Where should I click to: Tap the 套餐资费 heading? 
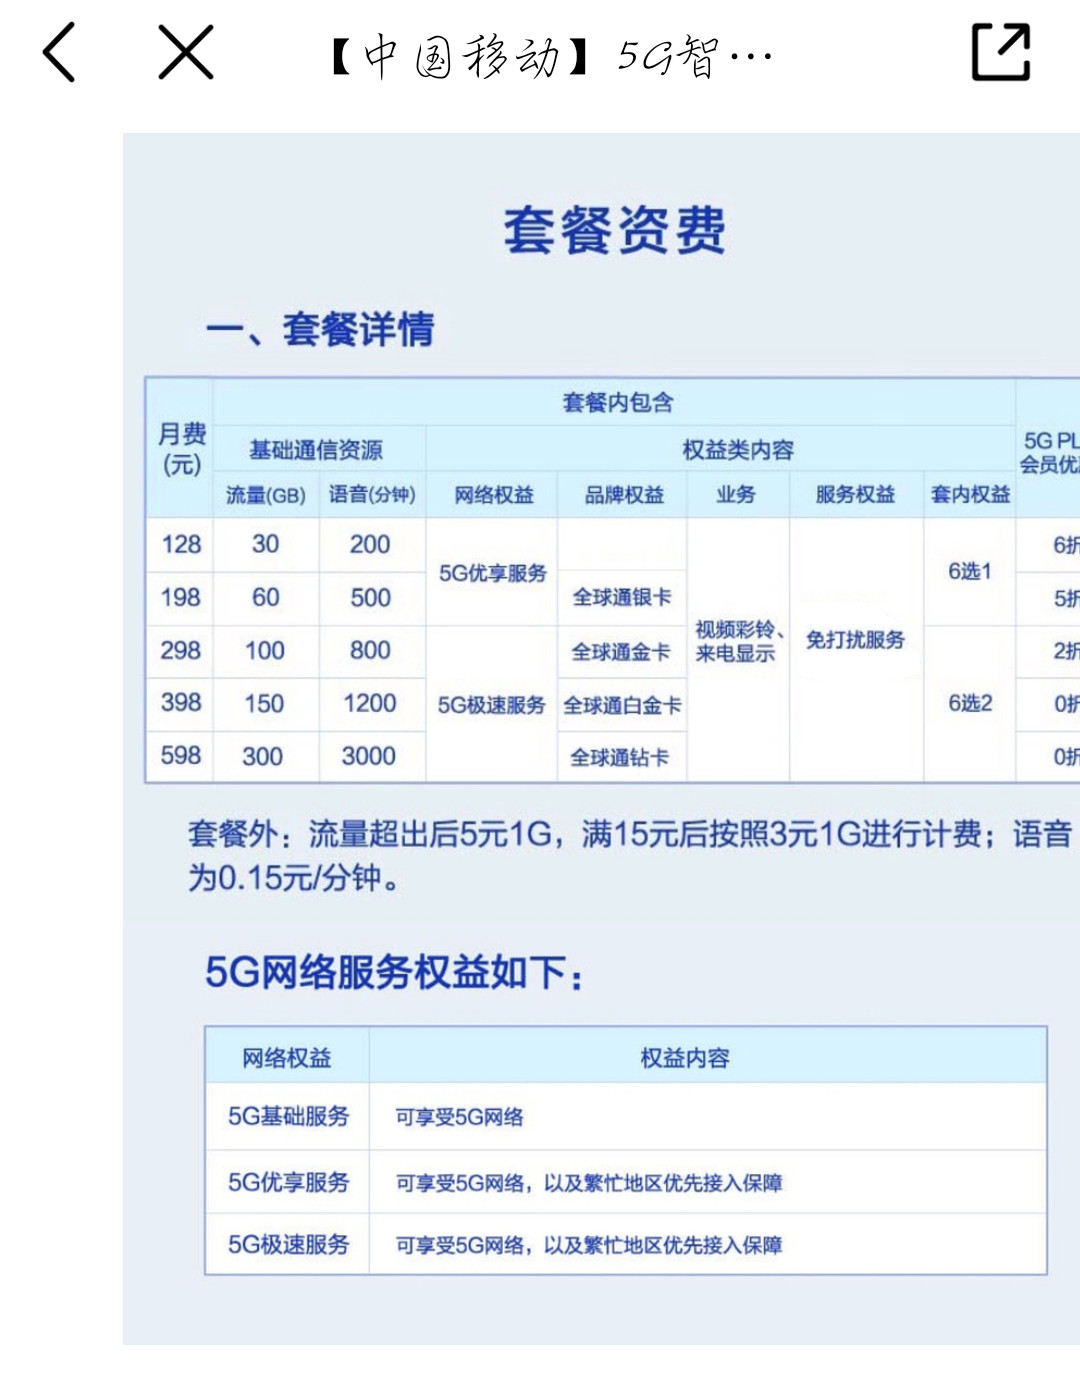pyautogui.click(x=614, y=230)
